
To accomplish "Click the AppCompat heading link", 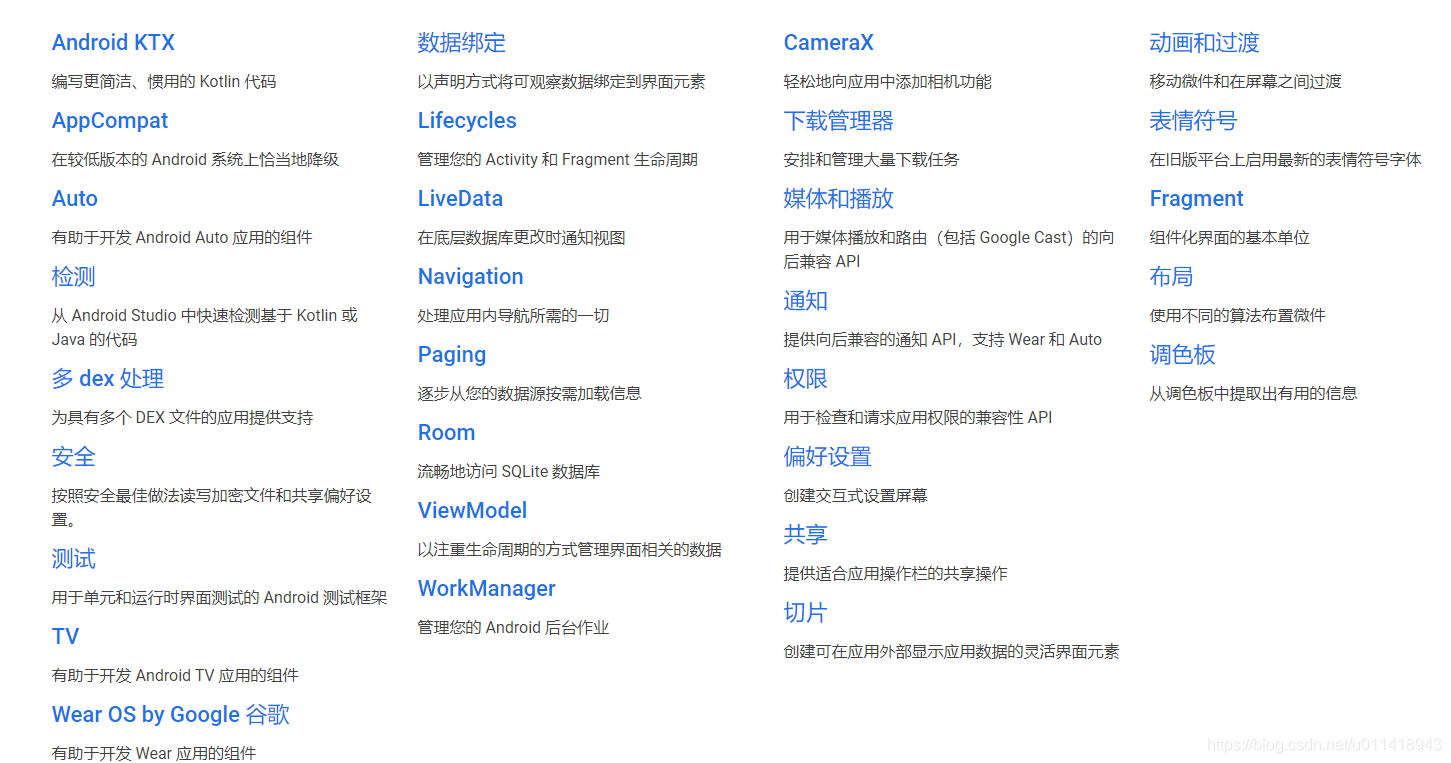I will coord(110,121).
